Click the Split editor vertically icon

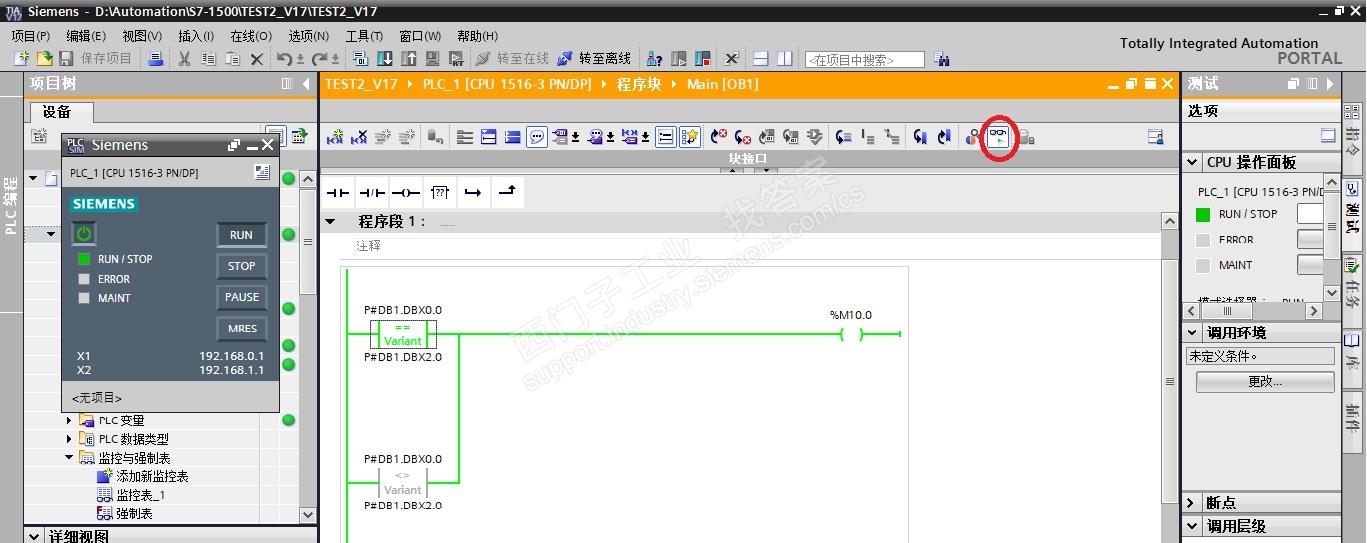pos(785,59)
